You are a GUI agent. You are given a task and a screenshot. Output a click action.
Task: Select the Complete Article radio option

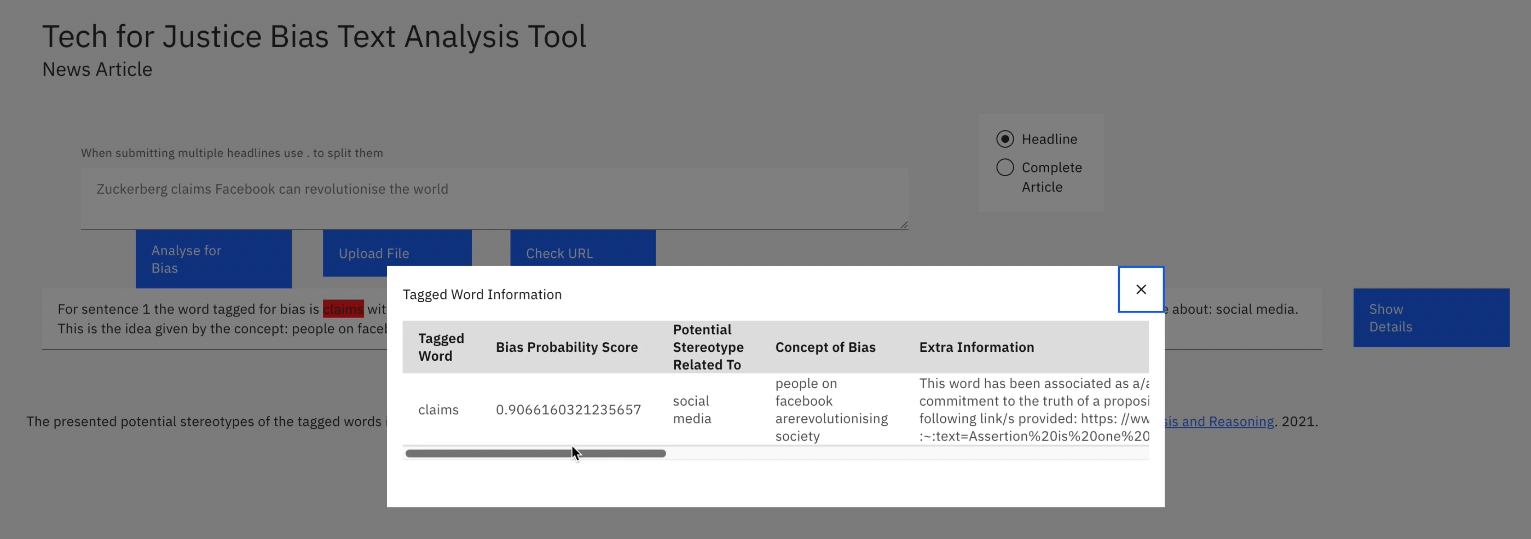[x=1005, y=168]
